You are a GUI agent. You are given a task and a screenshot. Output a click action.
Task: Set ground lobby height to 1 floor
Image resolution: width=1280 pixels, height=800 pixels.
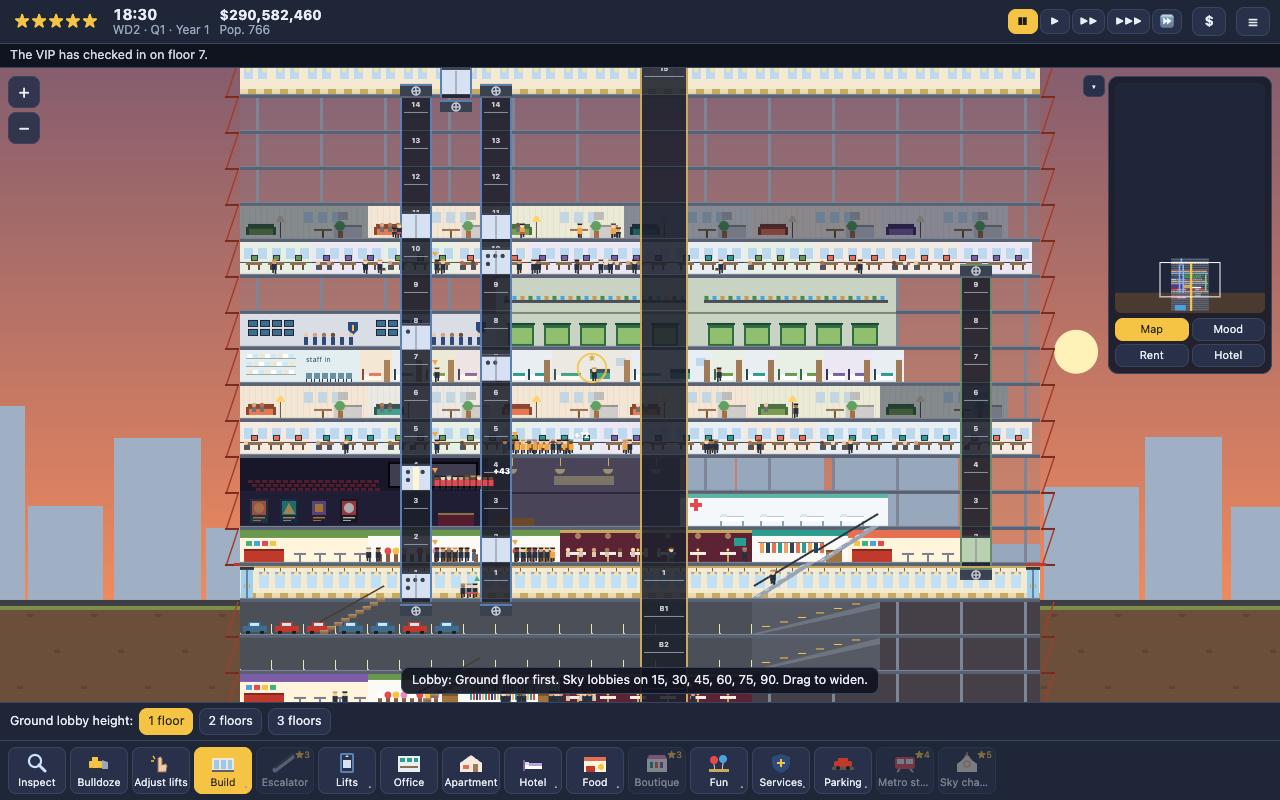[166, 721]
